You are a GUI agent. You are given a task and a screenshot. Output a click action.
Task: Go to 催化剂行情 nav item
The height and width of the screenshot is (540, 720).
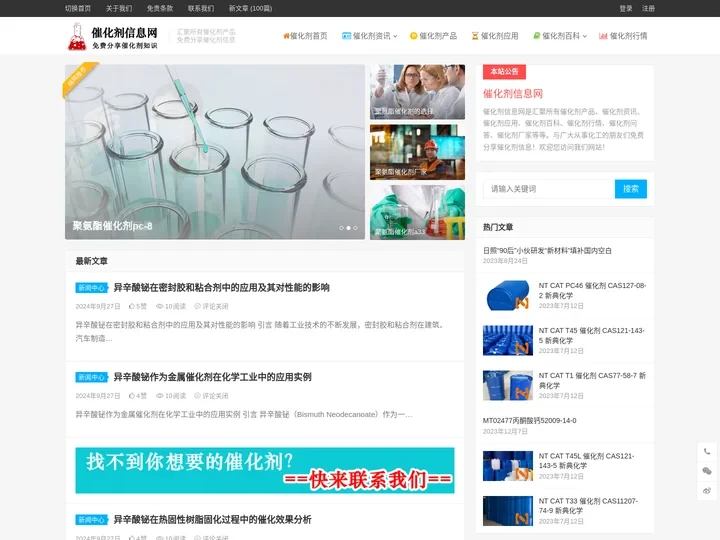pos(623,36)
